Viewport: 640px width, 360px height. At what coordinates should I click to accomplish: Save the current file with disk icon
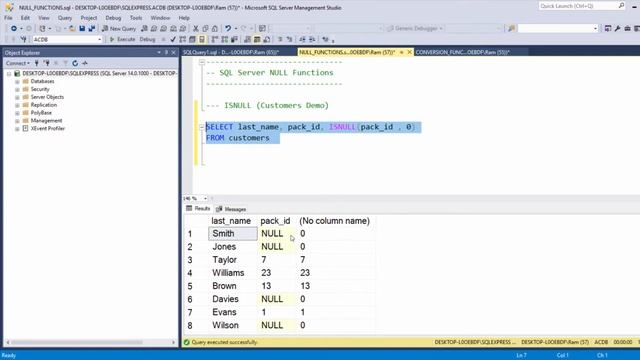tap(82, 29)
